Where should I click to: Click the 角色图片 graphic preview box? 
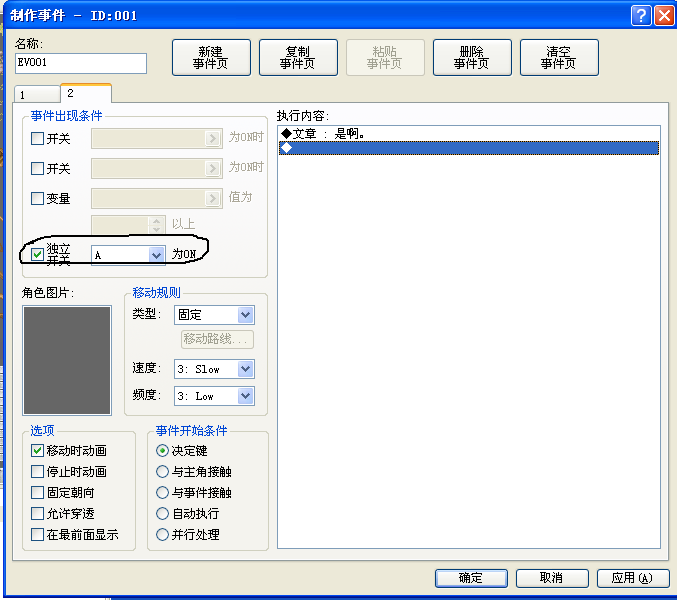click(67, 360)
